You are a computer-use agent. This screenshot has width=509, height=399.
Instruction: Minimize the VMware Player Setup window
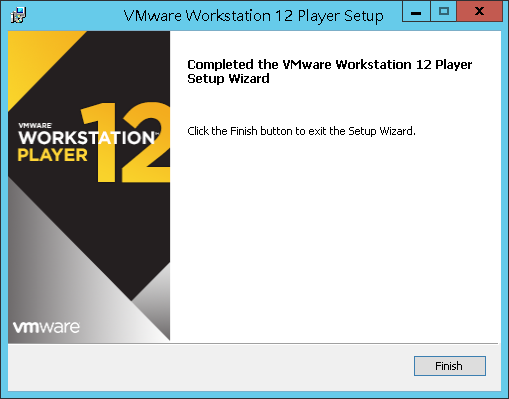[416, 12]
